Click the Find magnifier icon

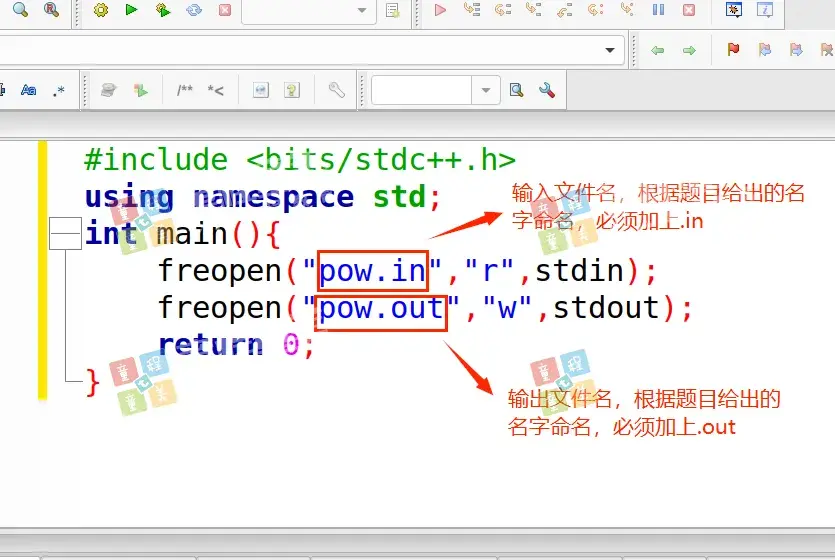pyautogui.click(x=20, y=9)
